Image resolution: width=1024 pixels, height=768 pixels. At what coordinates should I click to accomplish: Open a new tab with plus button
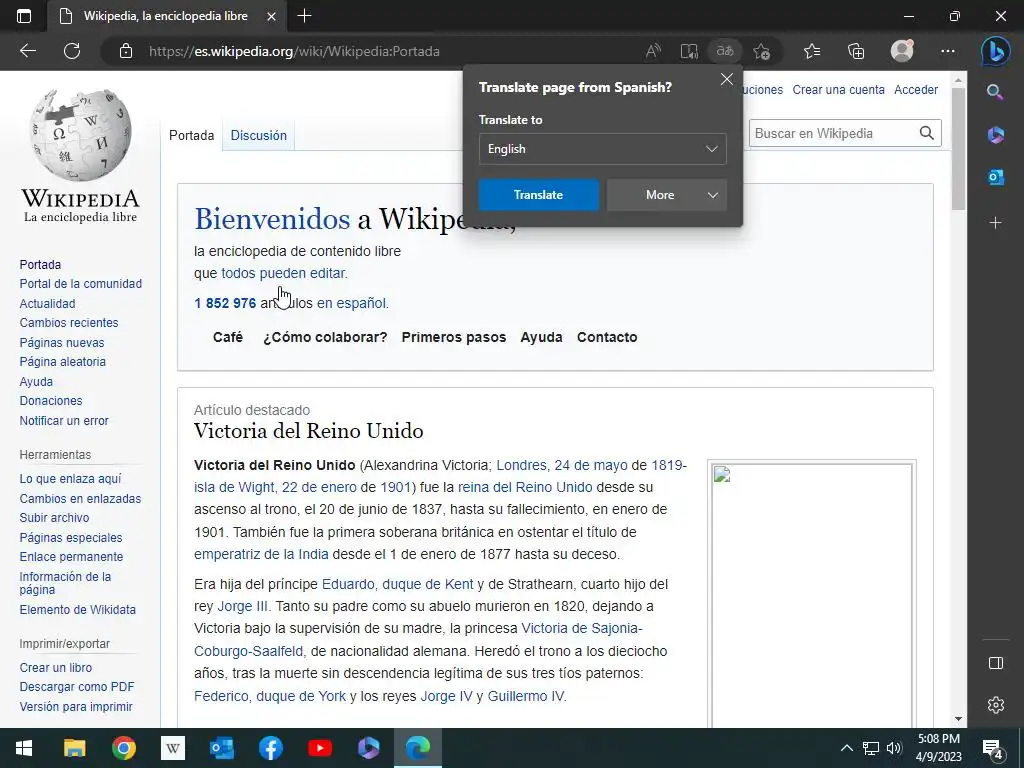pos(304,16)
